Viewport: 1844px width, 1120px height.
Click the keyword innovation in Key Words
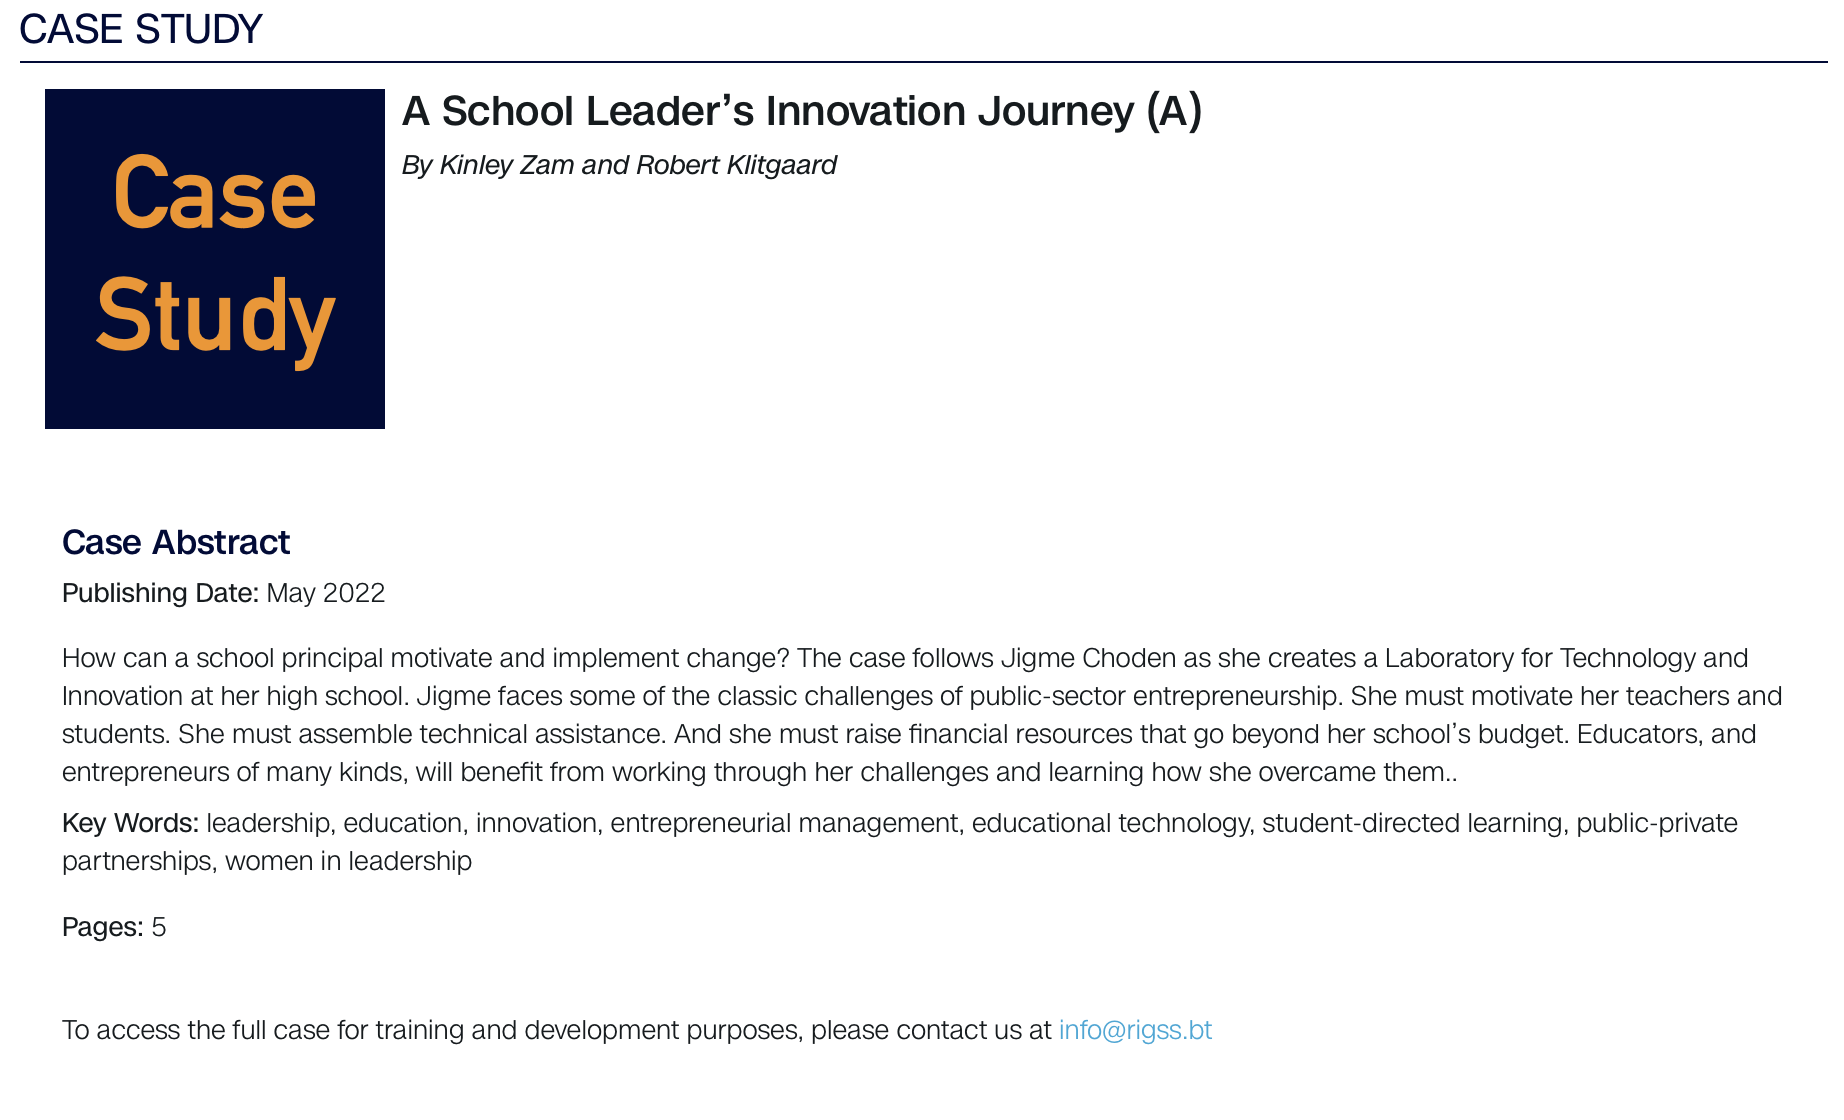point(536,823)
